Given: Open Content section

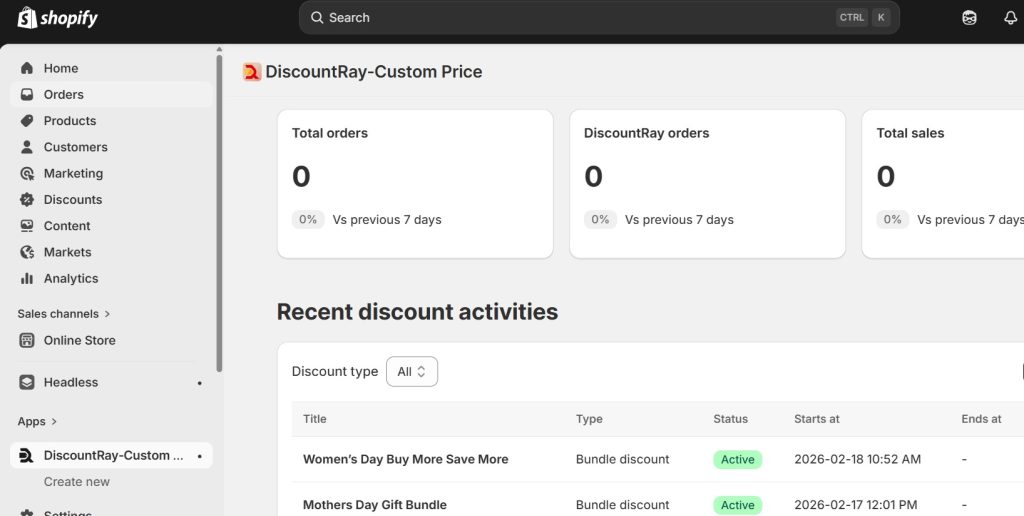Looking at the screenshot, I should [x=111, y=226].
